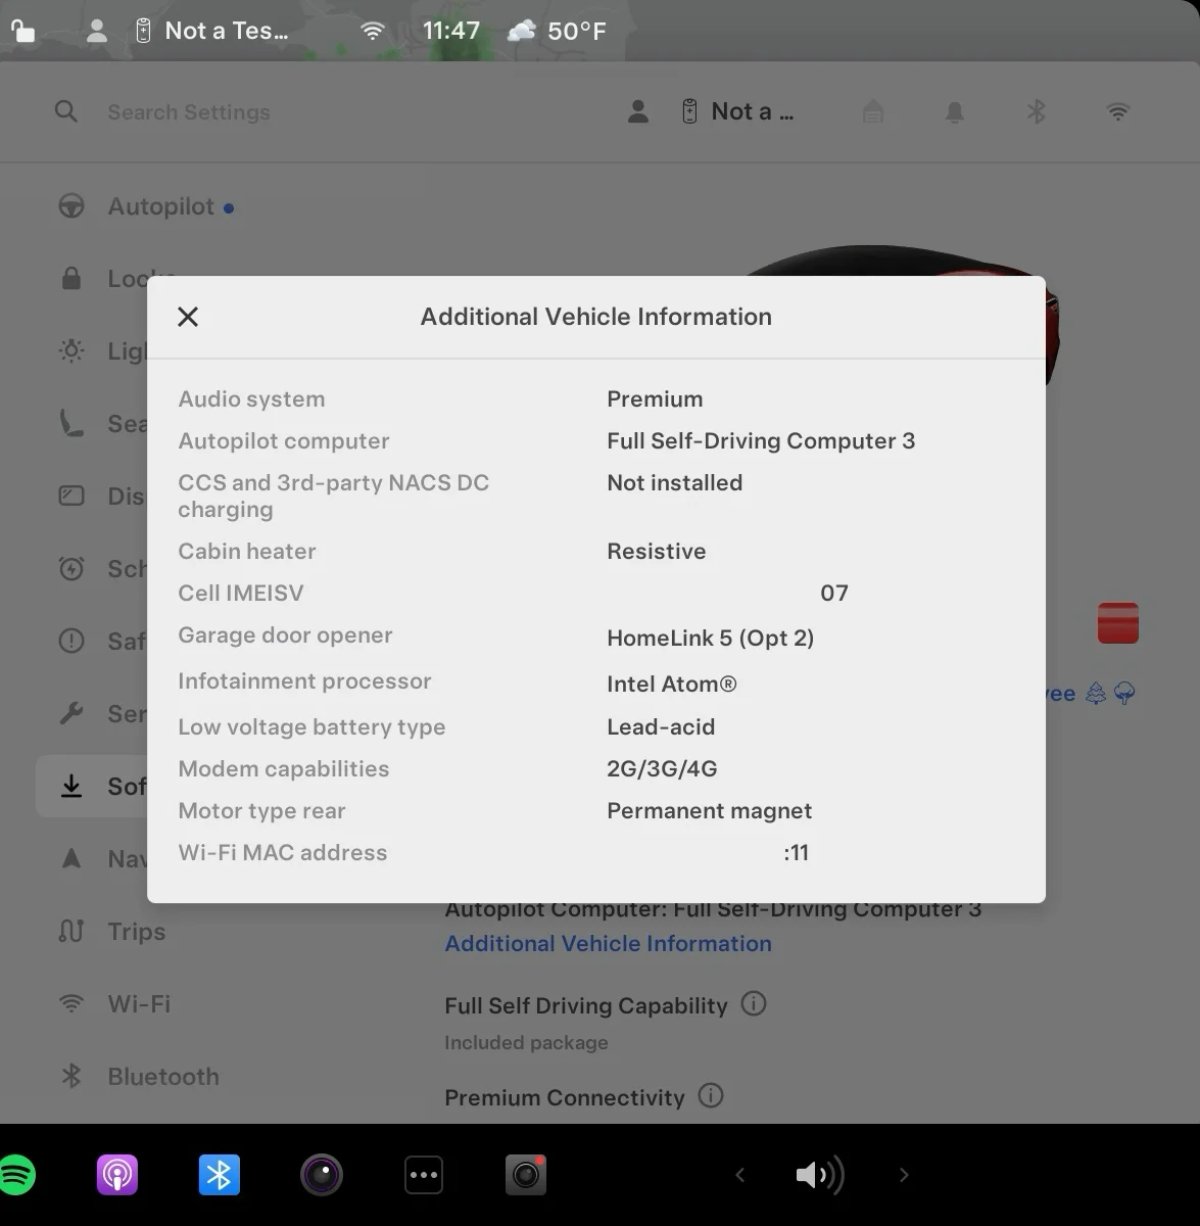Open the weather indicator showing 50°F
This screenshot has height=1226, width=1200.
pyautogui.click(x=557, y=31)
